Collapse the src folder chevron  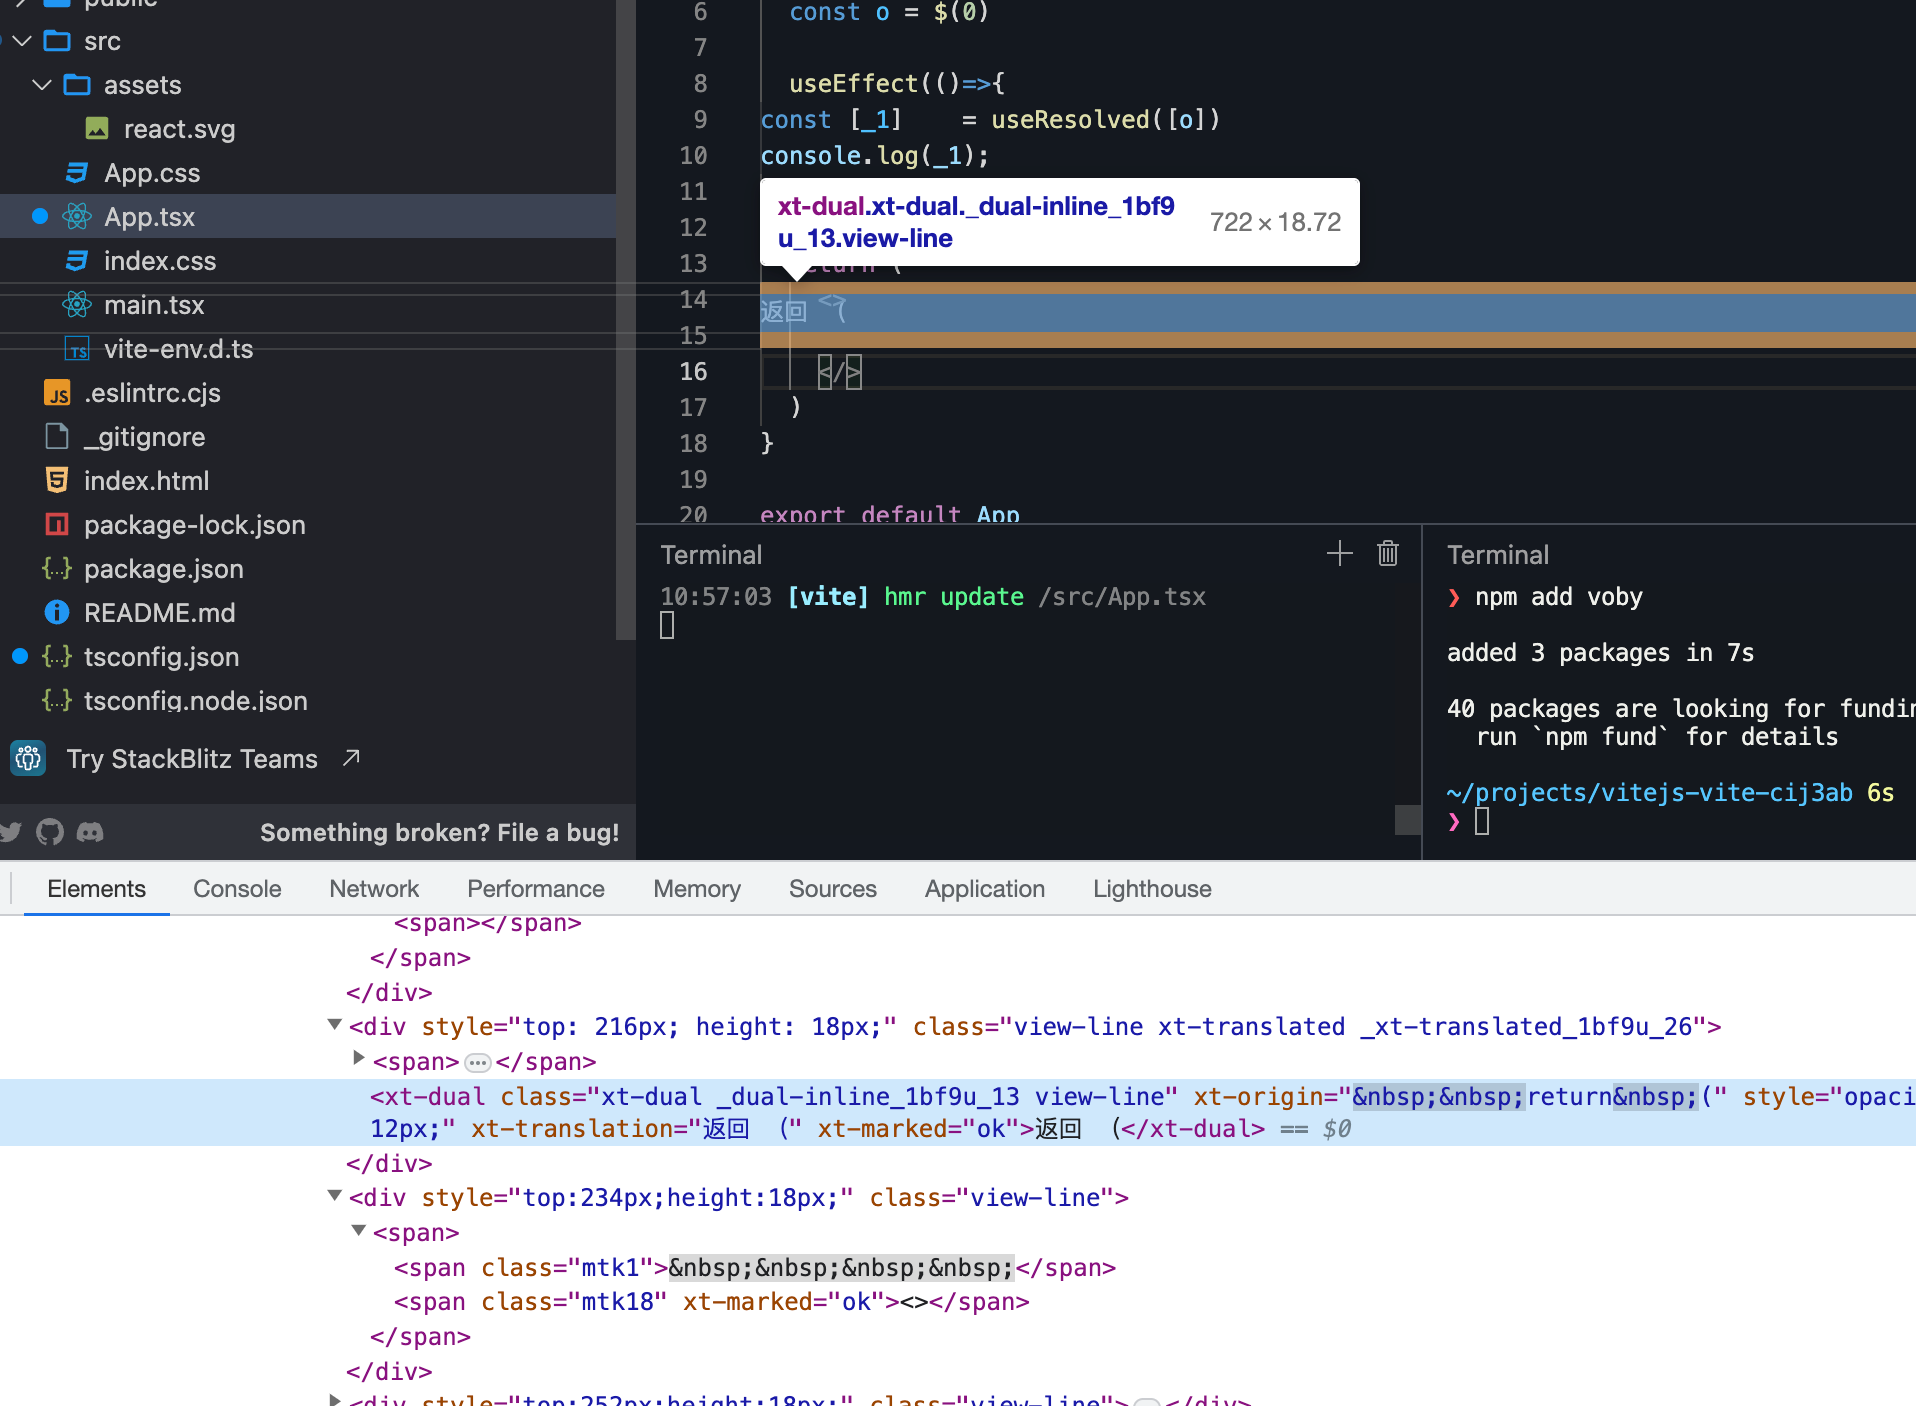click(x=22, y=41)
